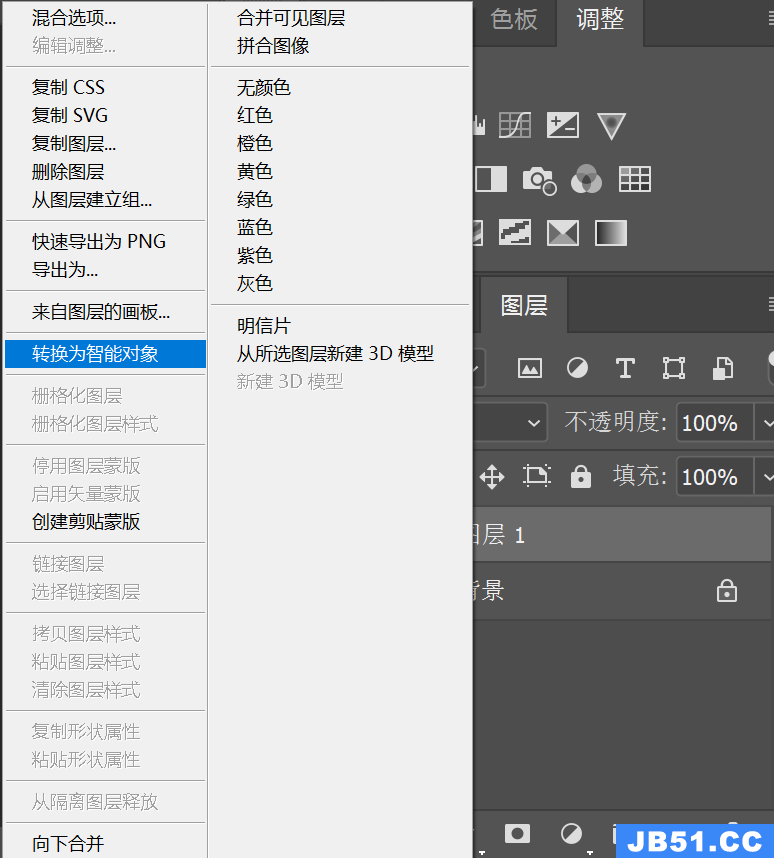Viewport: 774px width, 858px height.
Task: Add a Gradient Map adjustment
Action: click(x=611, y=233)
